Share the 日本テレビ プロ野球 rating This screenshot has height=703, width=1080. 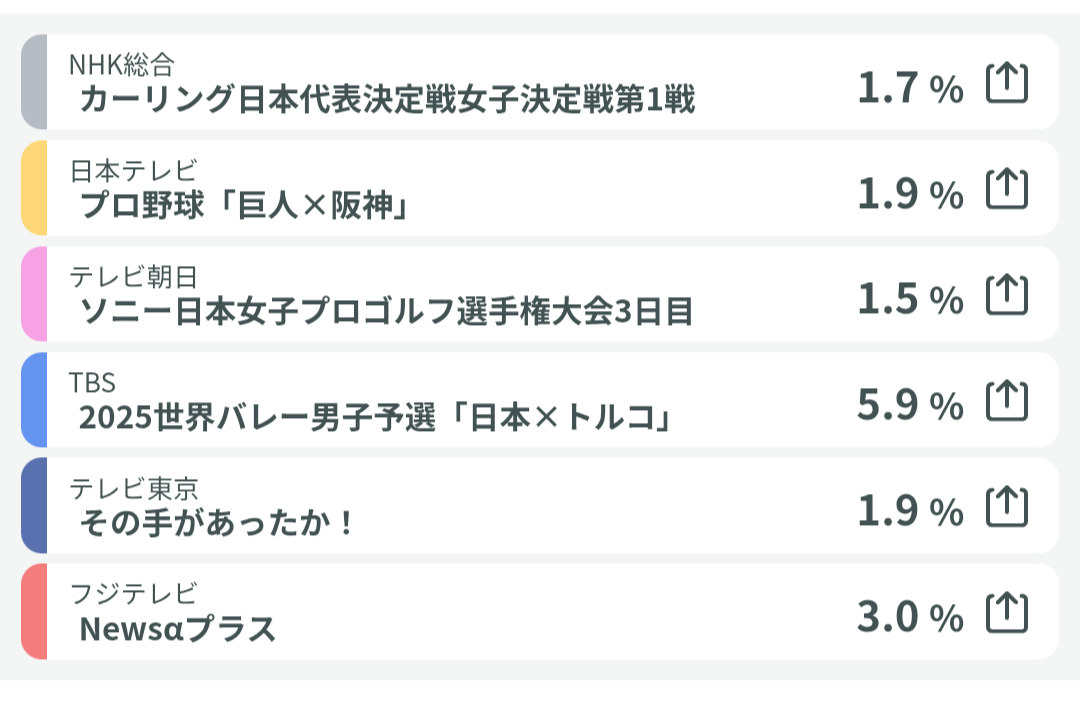[x=1007, y=188]
